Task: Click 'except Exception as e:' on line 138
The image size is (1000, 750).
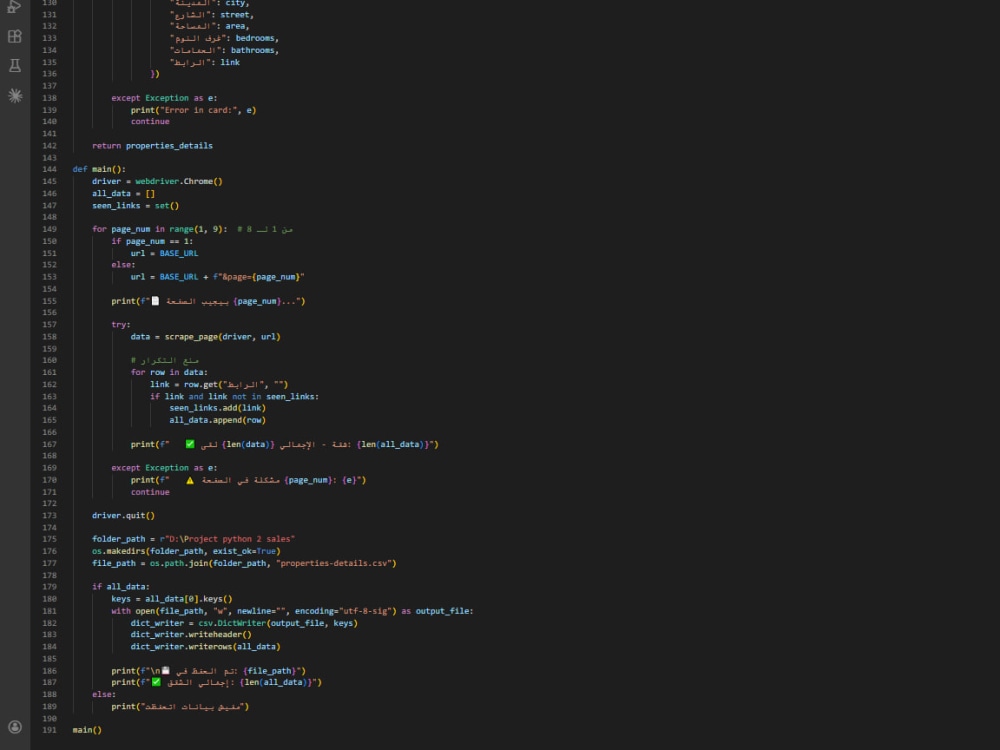Action: 164,98
